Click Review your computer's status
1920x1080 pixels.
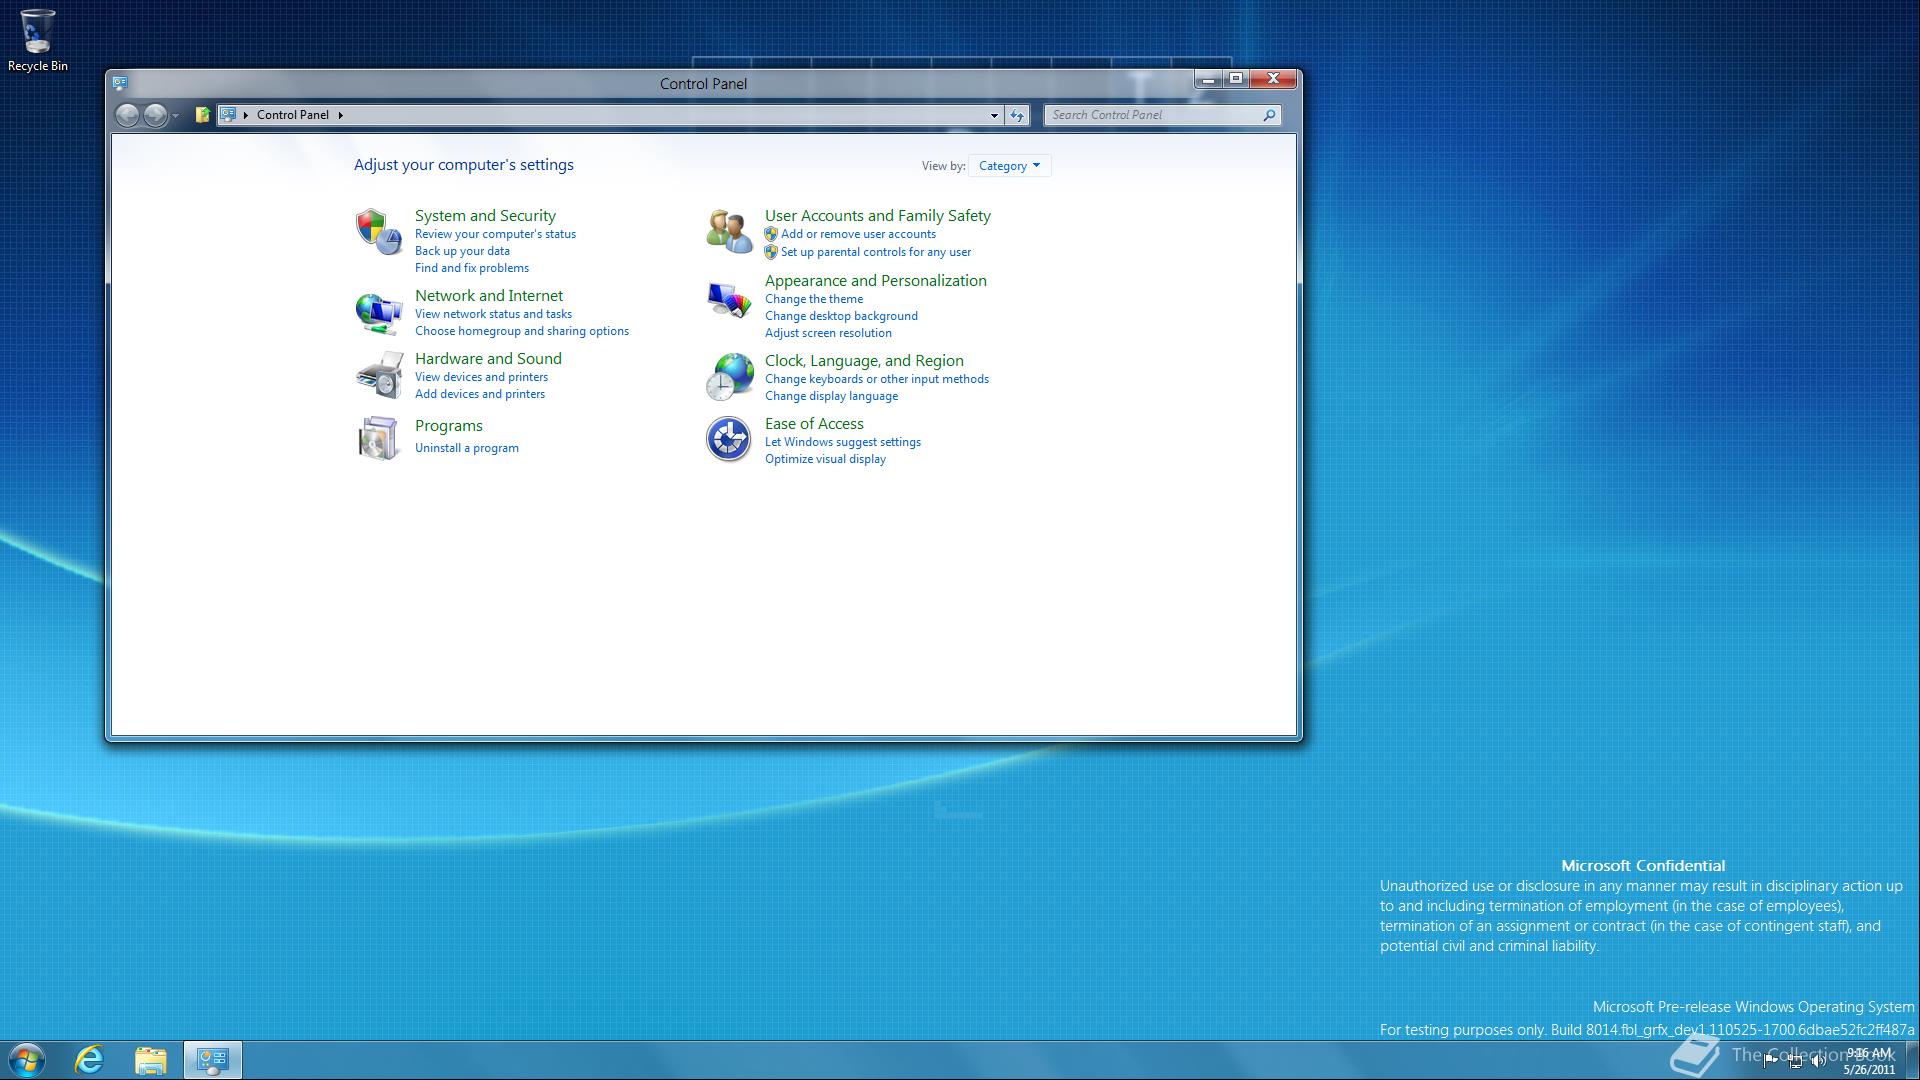point(495,234)
